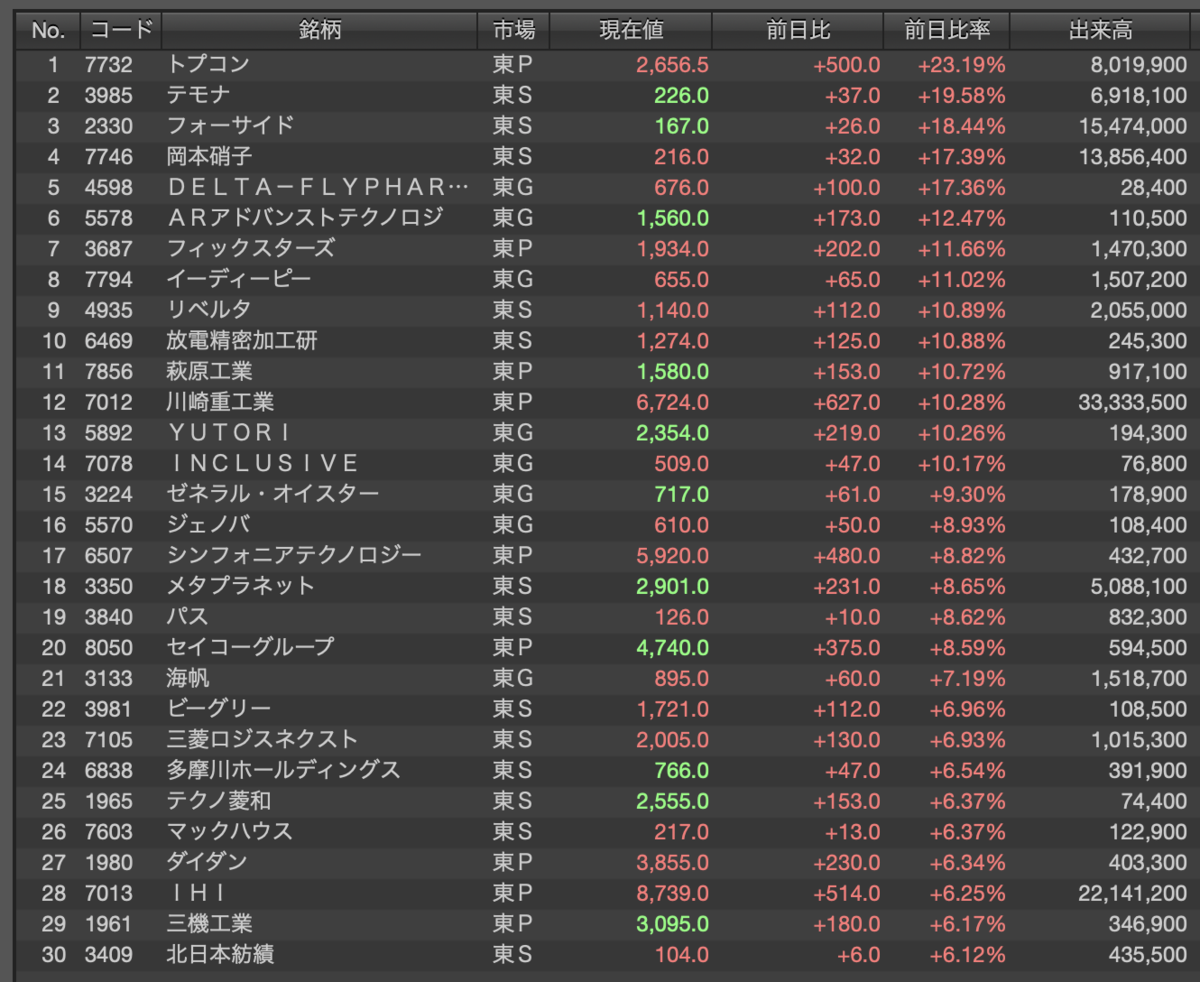Click stock code 7013
1200x982 pixels.
point(106,893)
